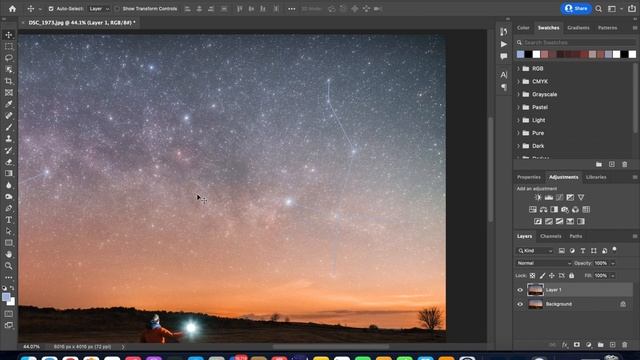
Task: Toggle lock all padlock icon
Action: (x=571, y=276)
